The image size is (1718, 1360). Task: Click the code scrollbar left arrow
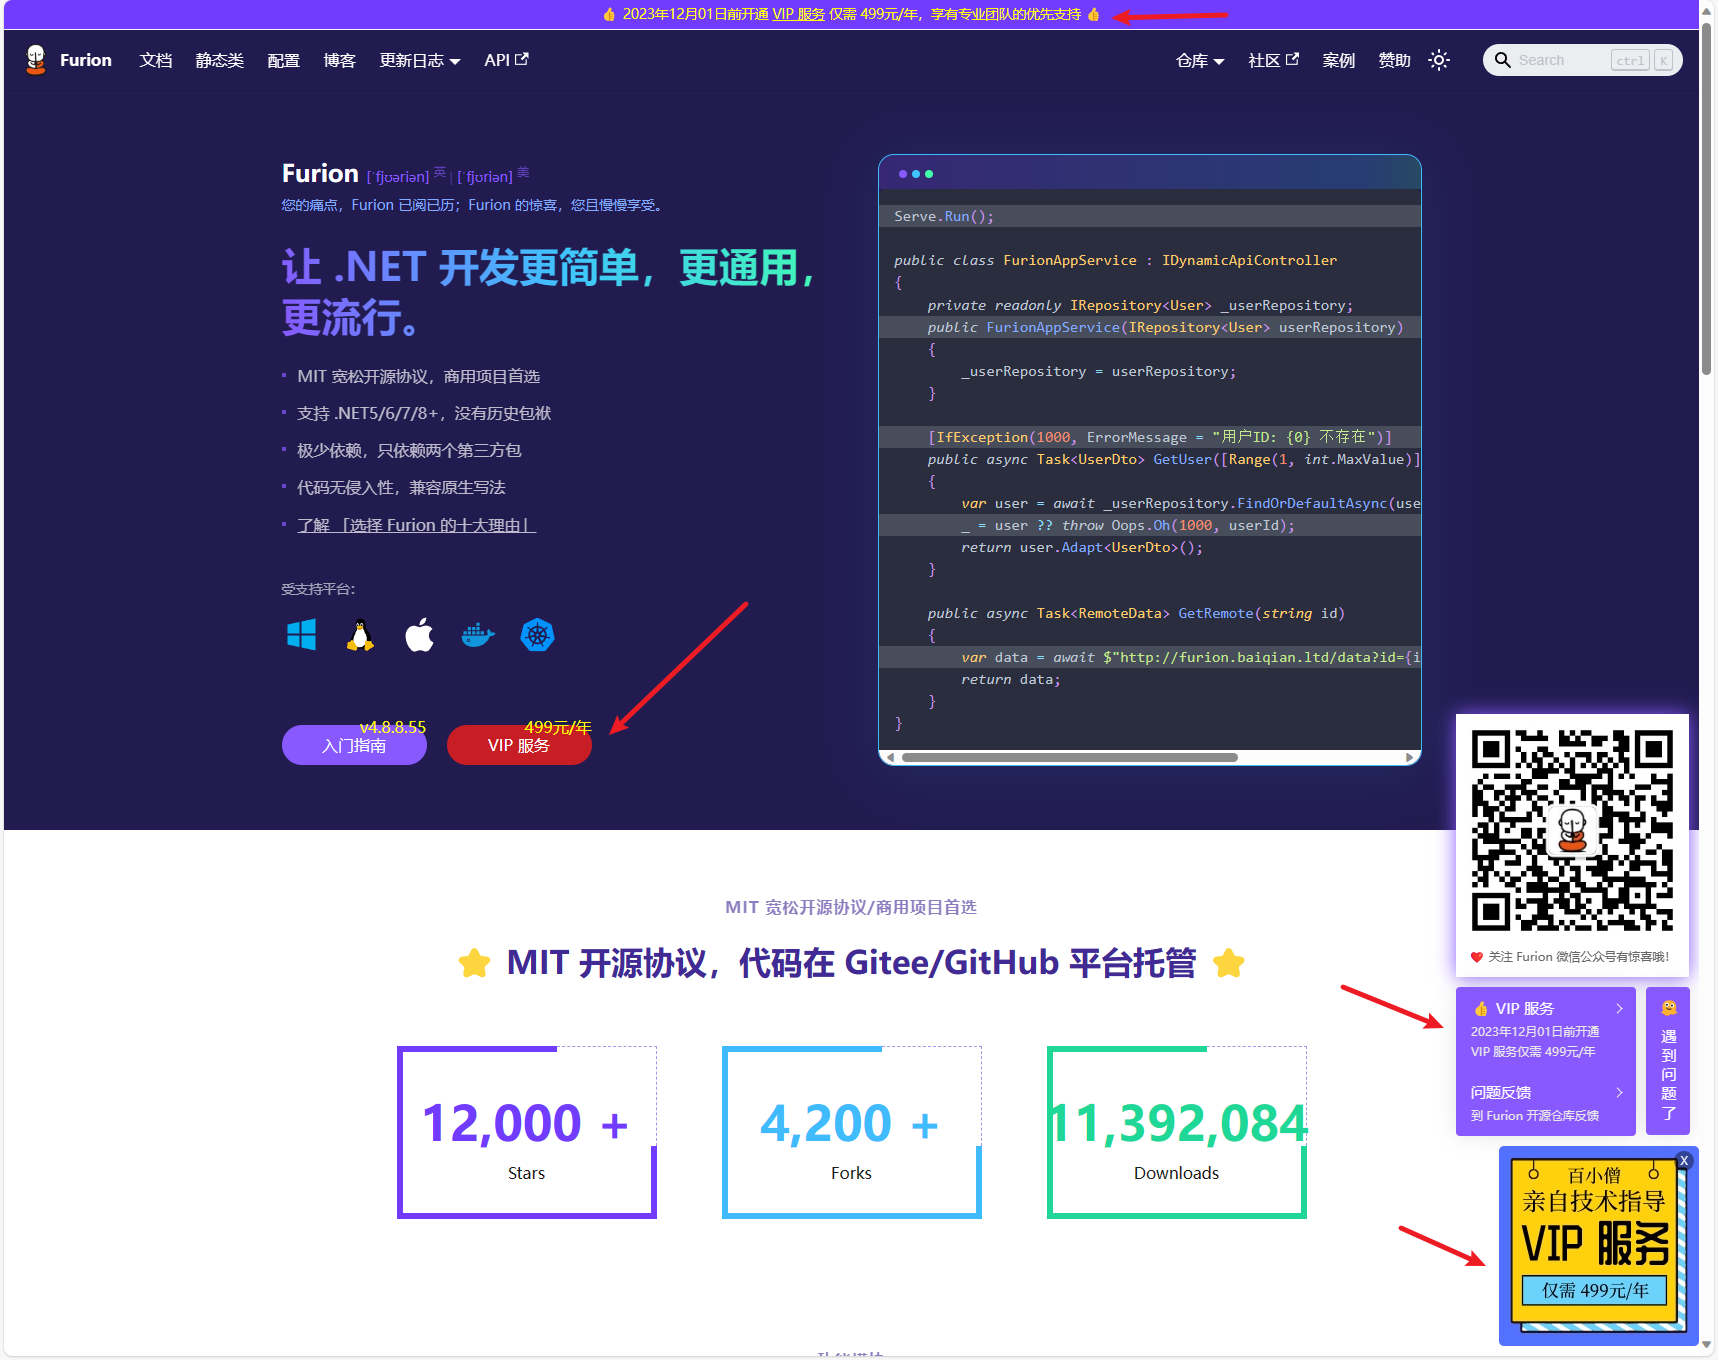click(x=890, y=757)
